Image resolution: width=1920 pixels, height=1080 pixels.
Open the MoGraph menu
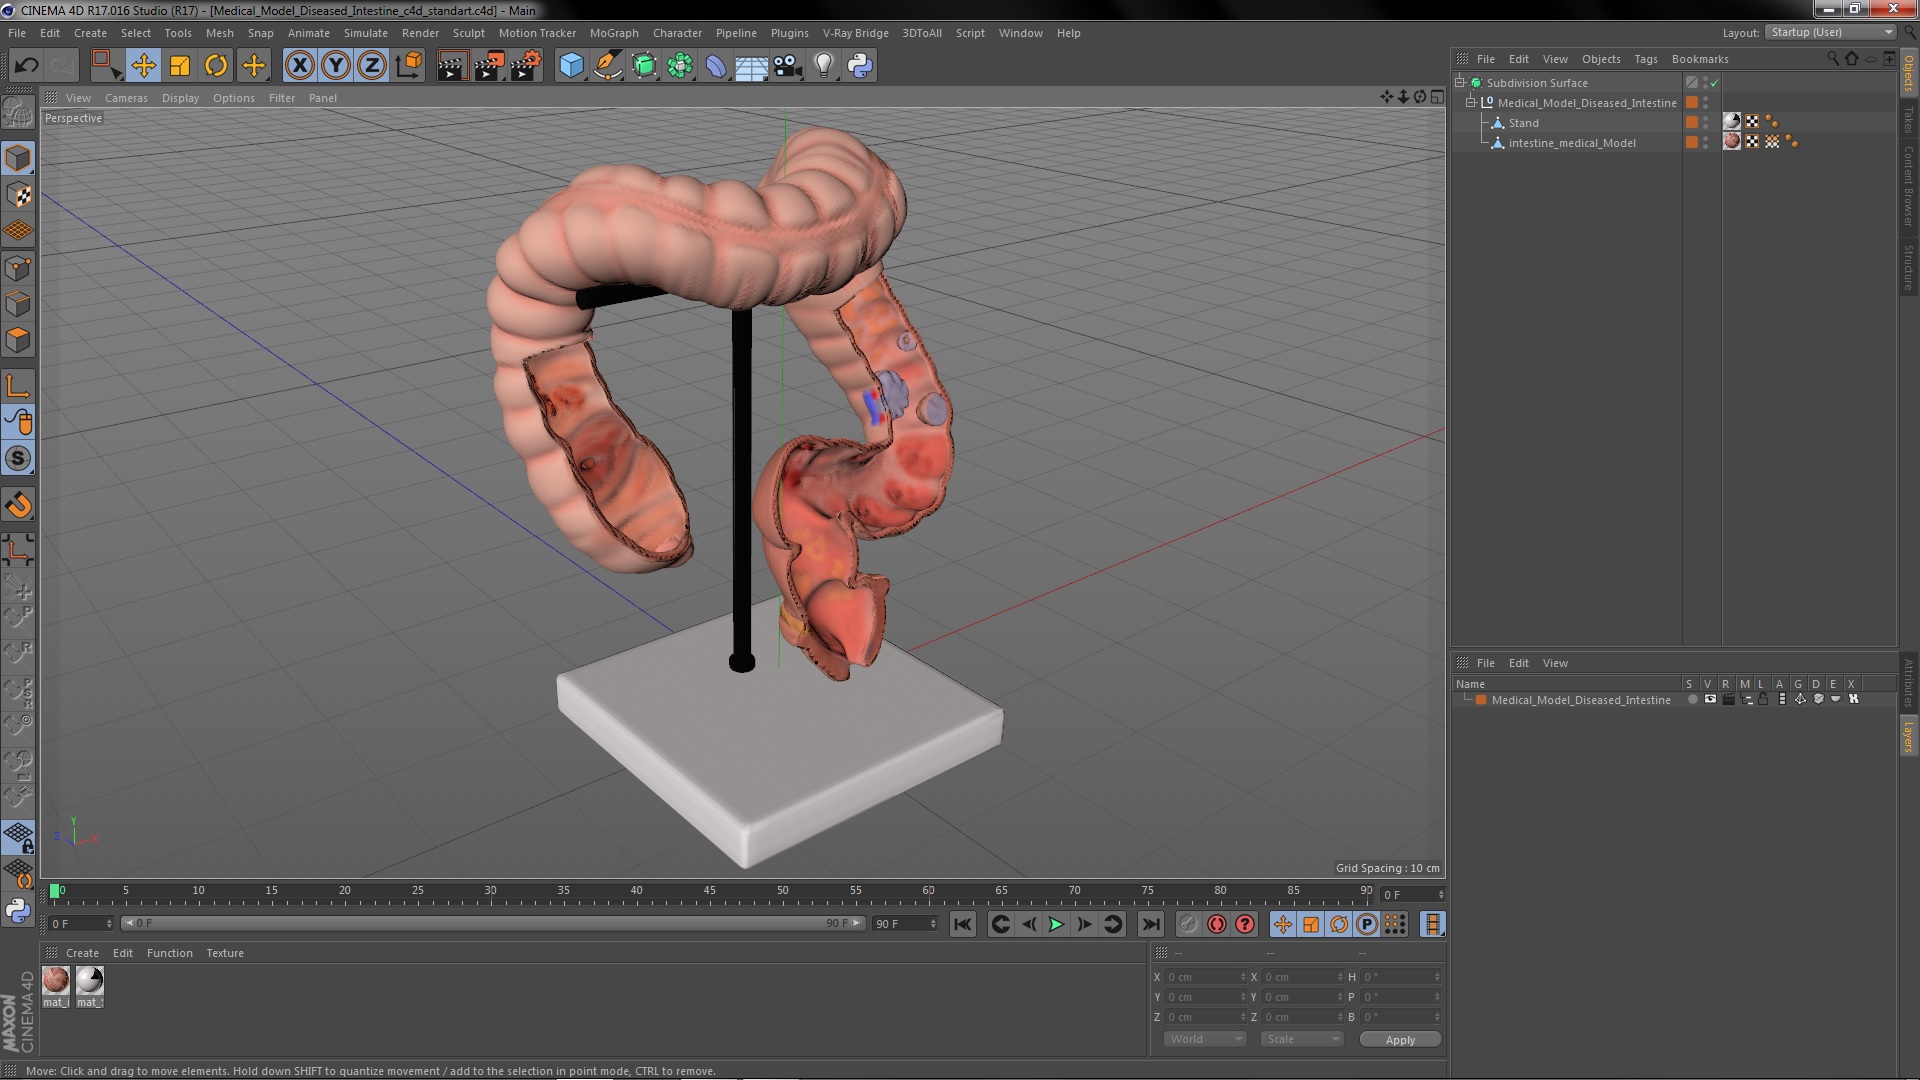pos(613,33)
